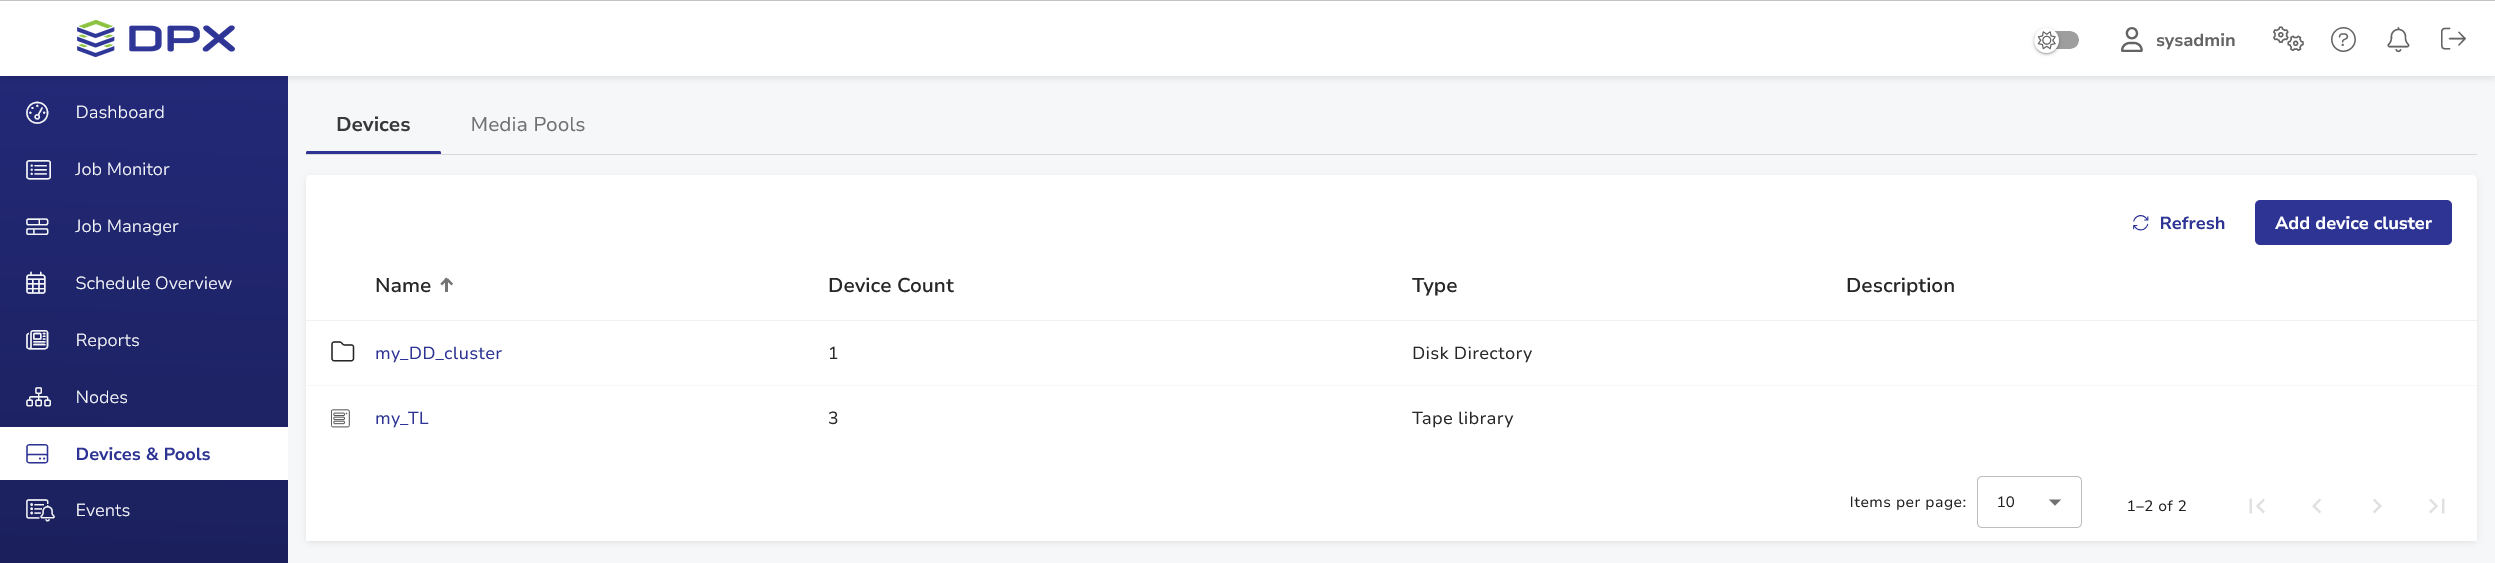Click the Dashboard gauge icon
Image resolution: width=2495 pixels, height=563 pixels.
click(38, 112)
